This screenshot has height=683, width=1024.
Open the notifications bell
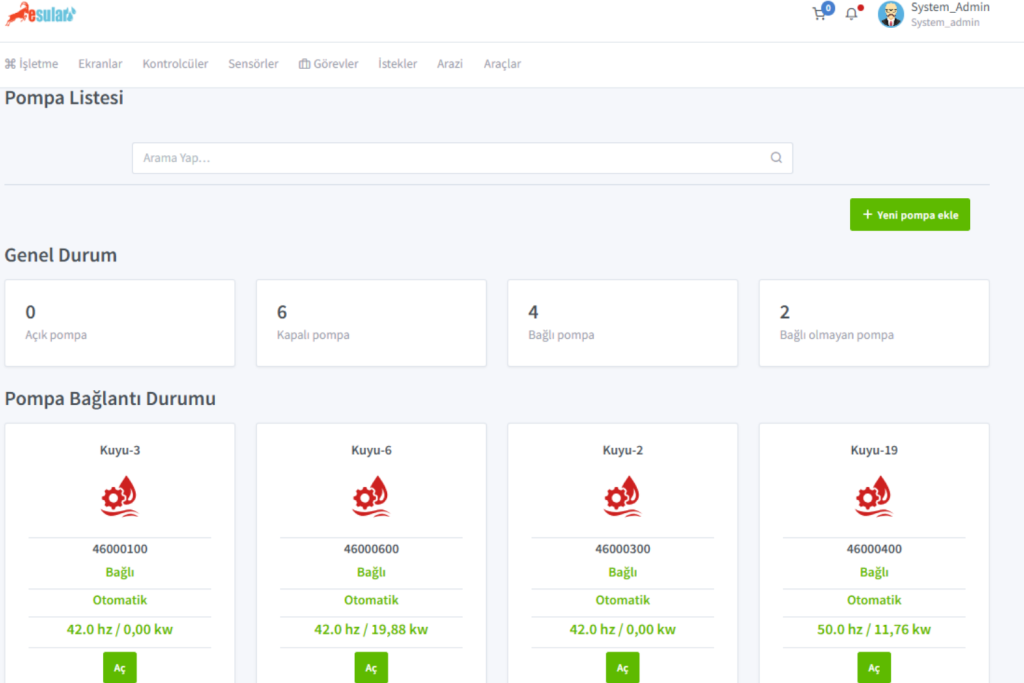click(x=852, y=14)
